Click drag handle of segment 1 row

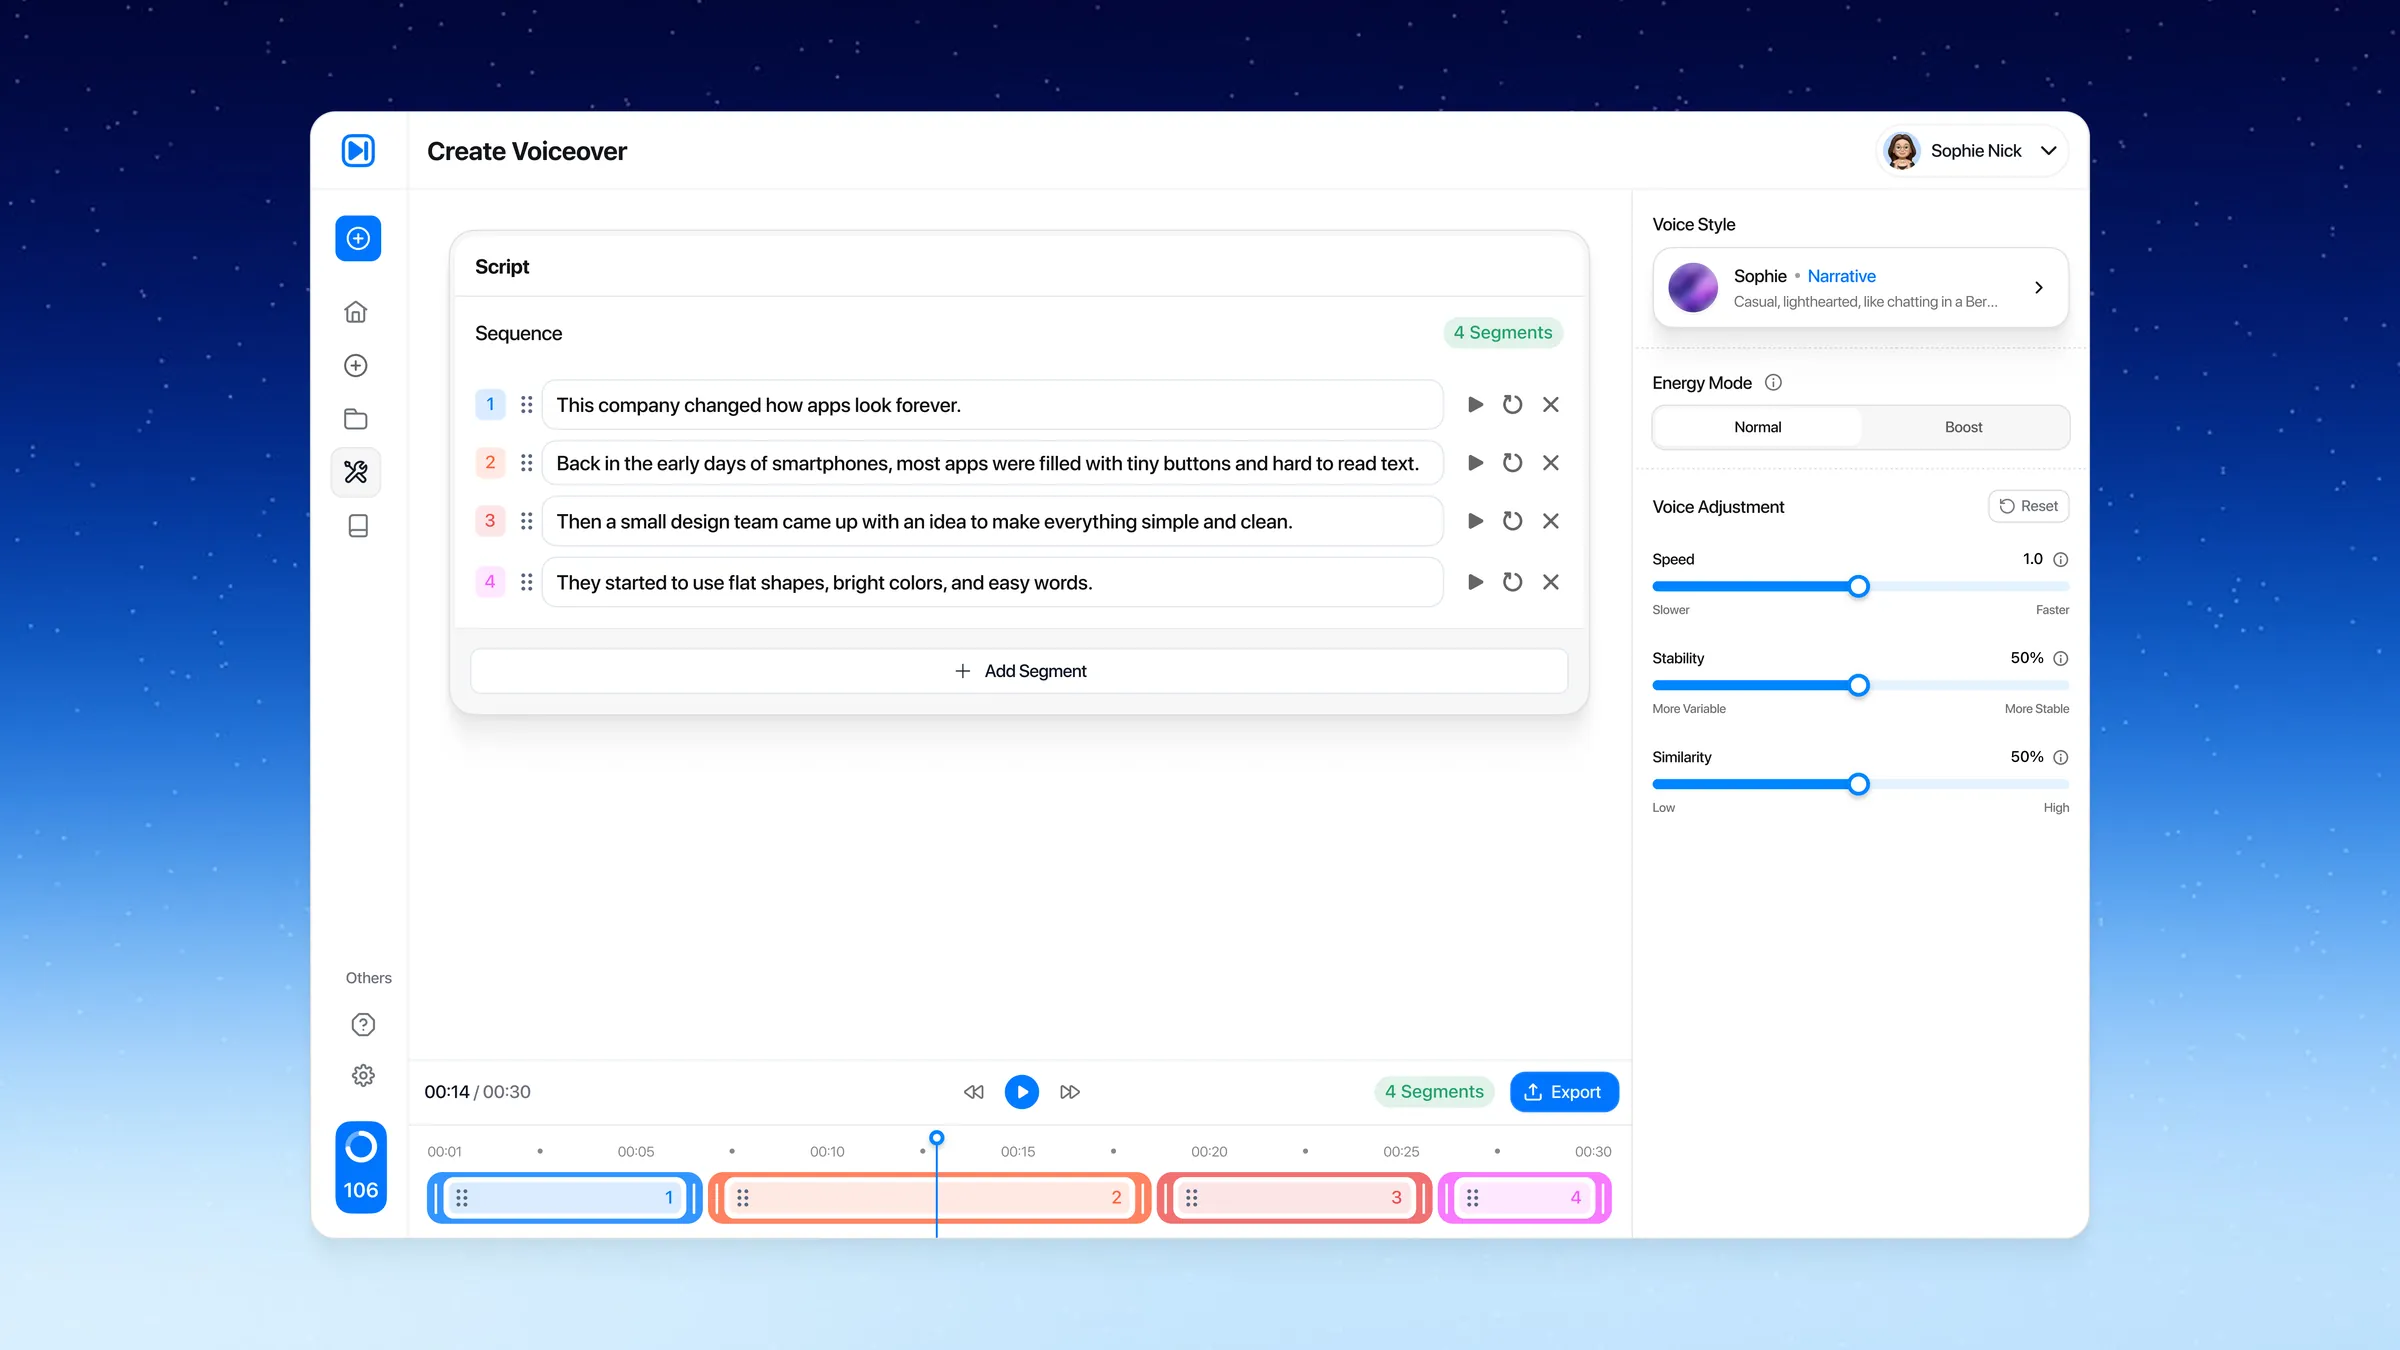click(526, 405)
